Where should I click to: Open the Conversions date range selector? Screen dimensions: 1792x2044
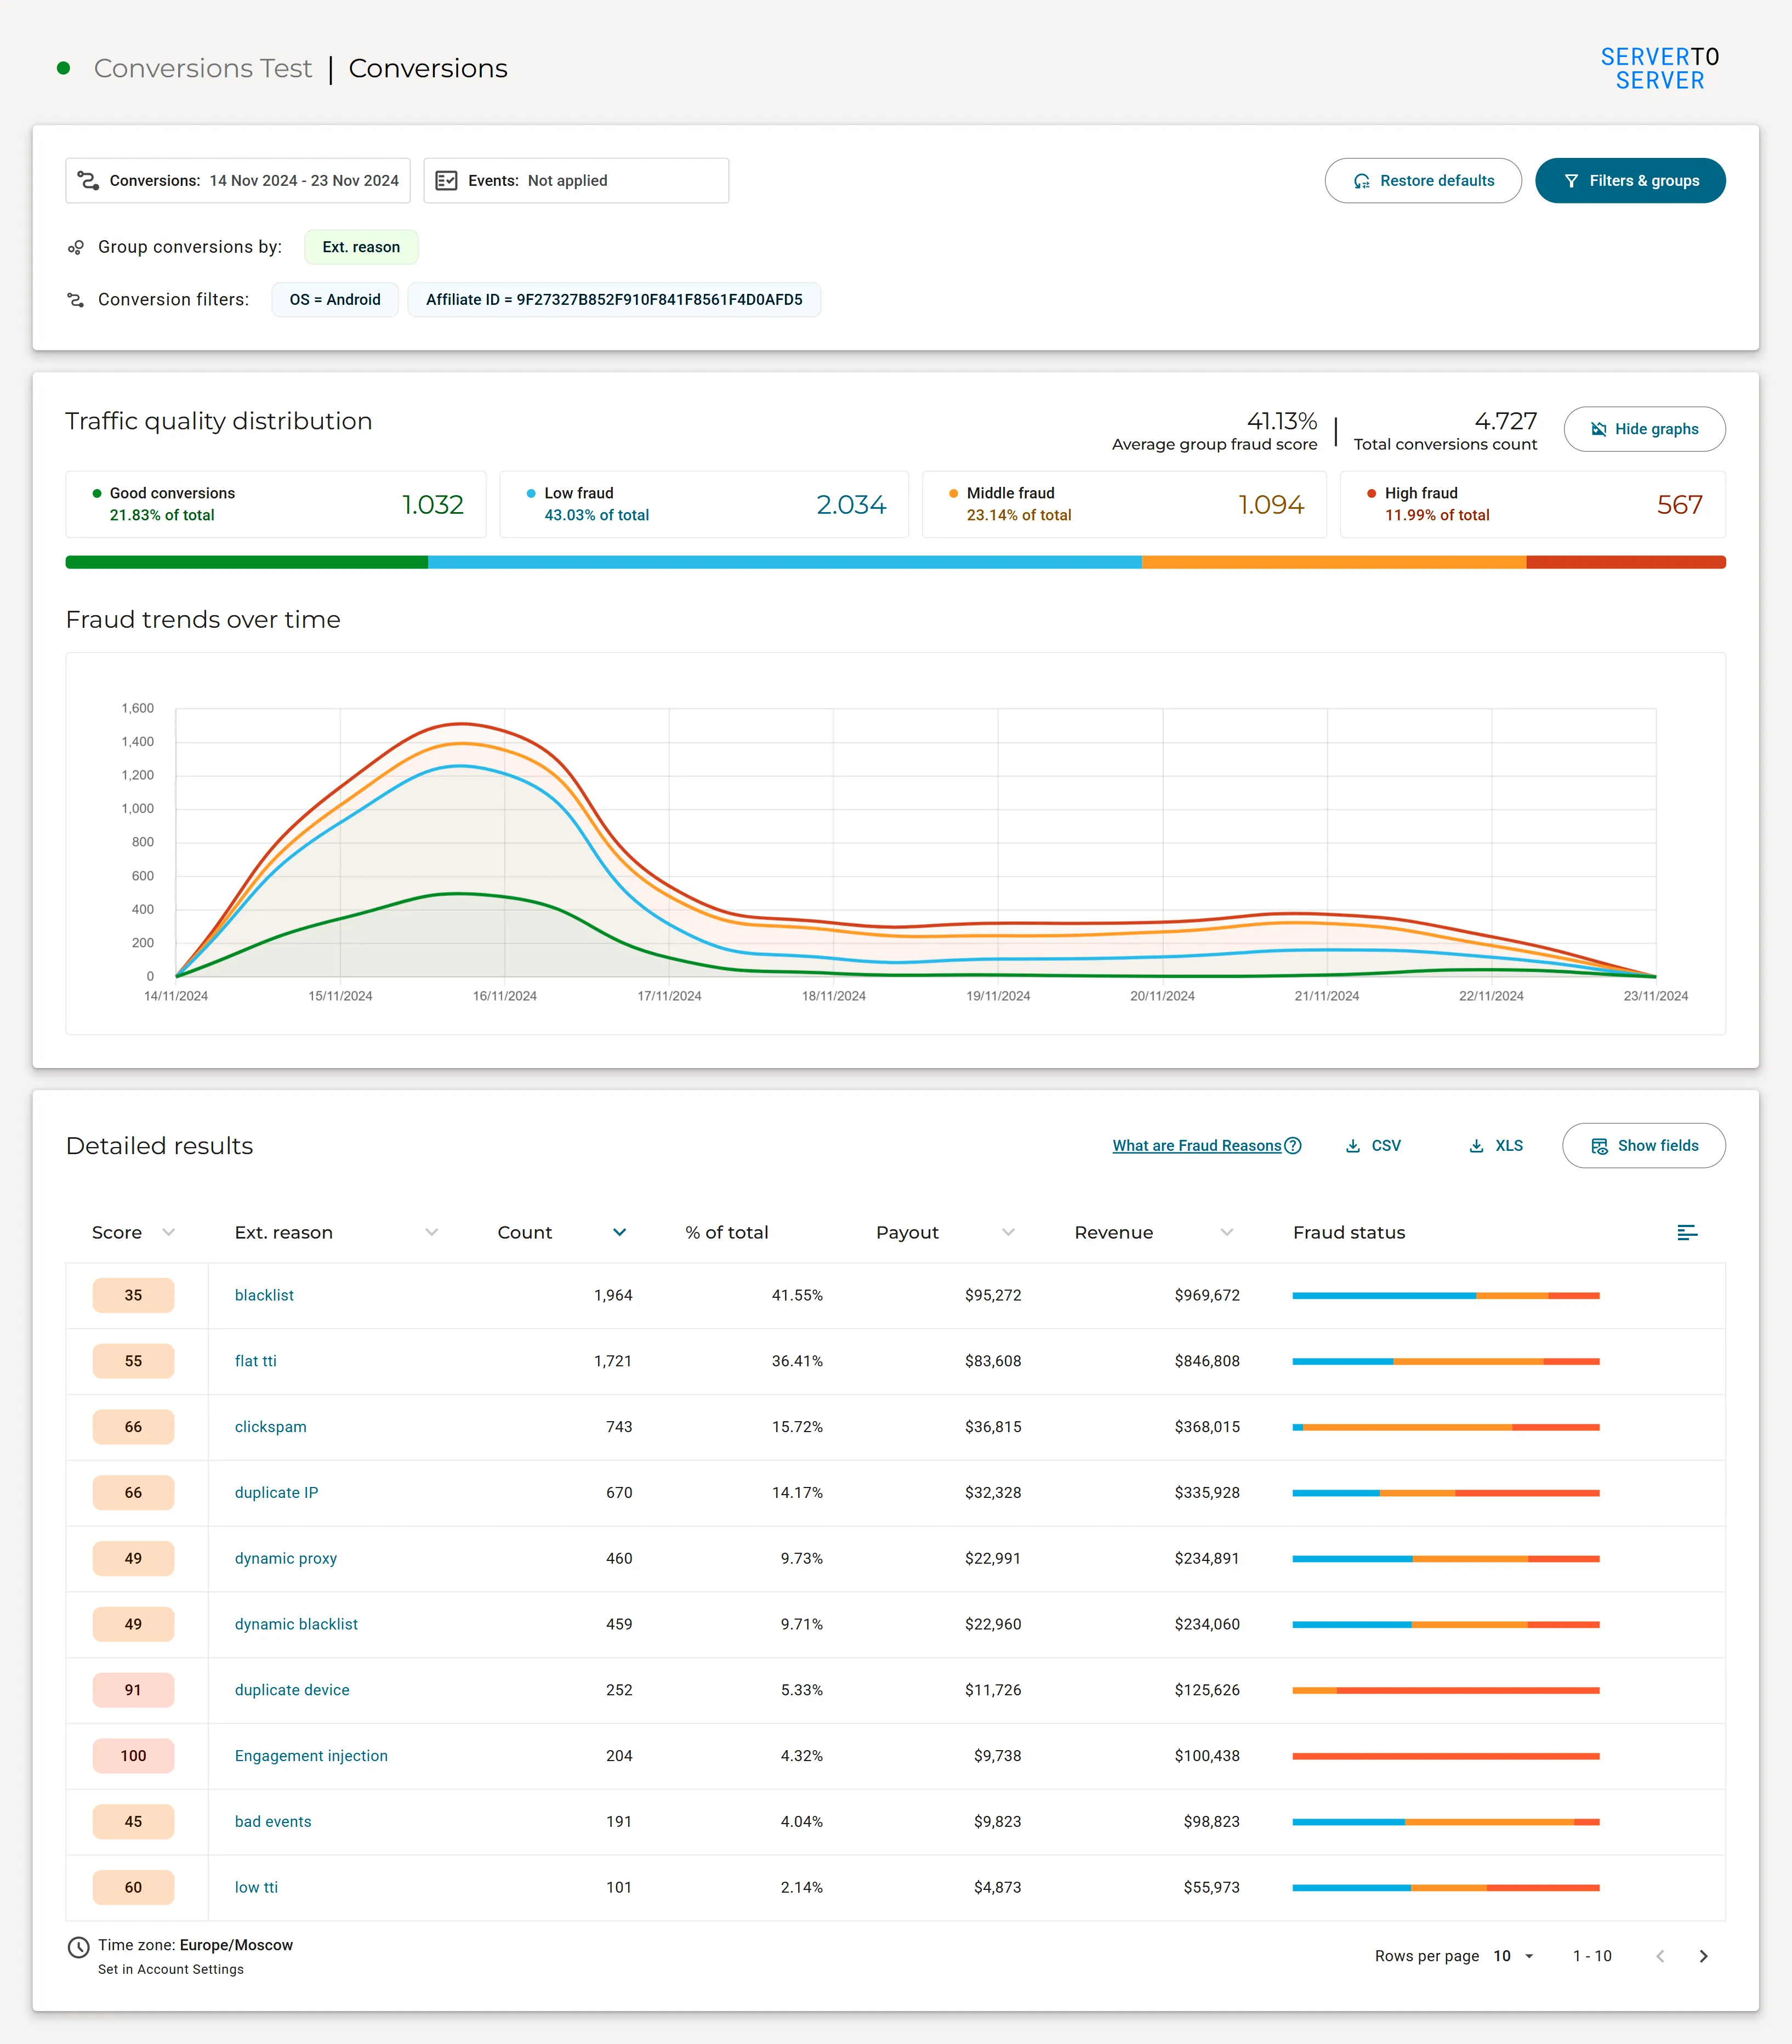click(238, 181)
